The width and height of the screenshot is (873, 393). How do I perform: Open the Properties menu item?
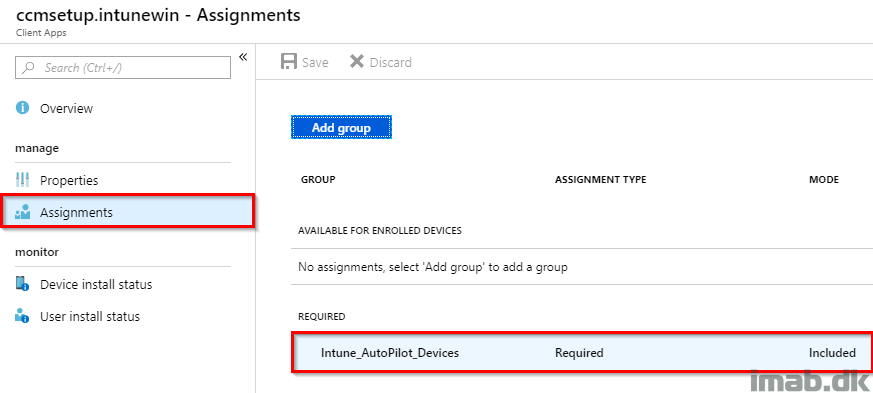tap(69, 180)
